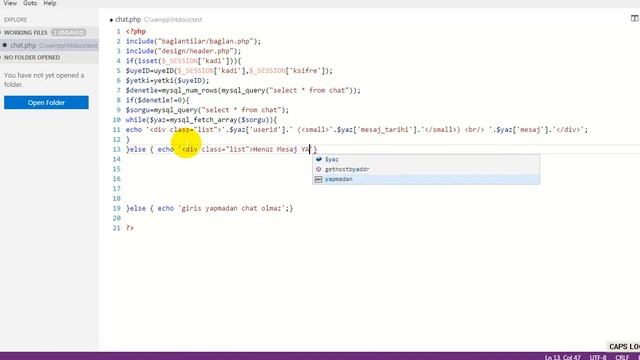This screenshot has width=640, height=360.
Task: Click the if($denetle!=0){ line
Action: [x=158, y=100]
